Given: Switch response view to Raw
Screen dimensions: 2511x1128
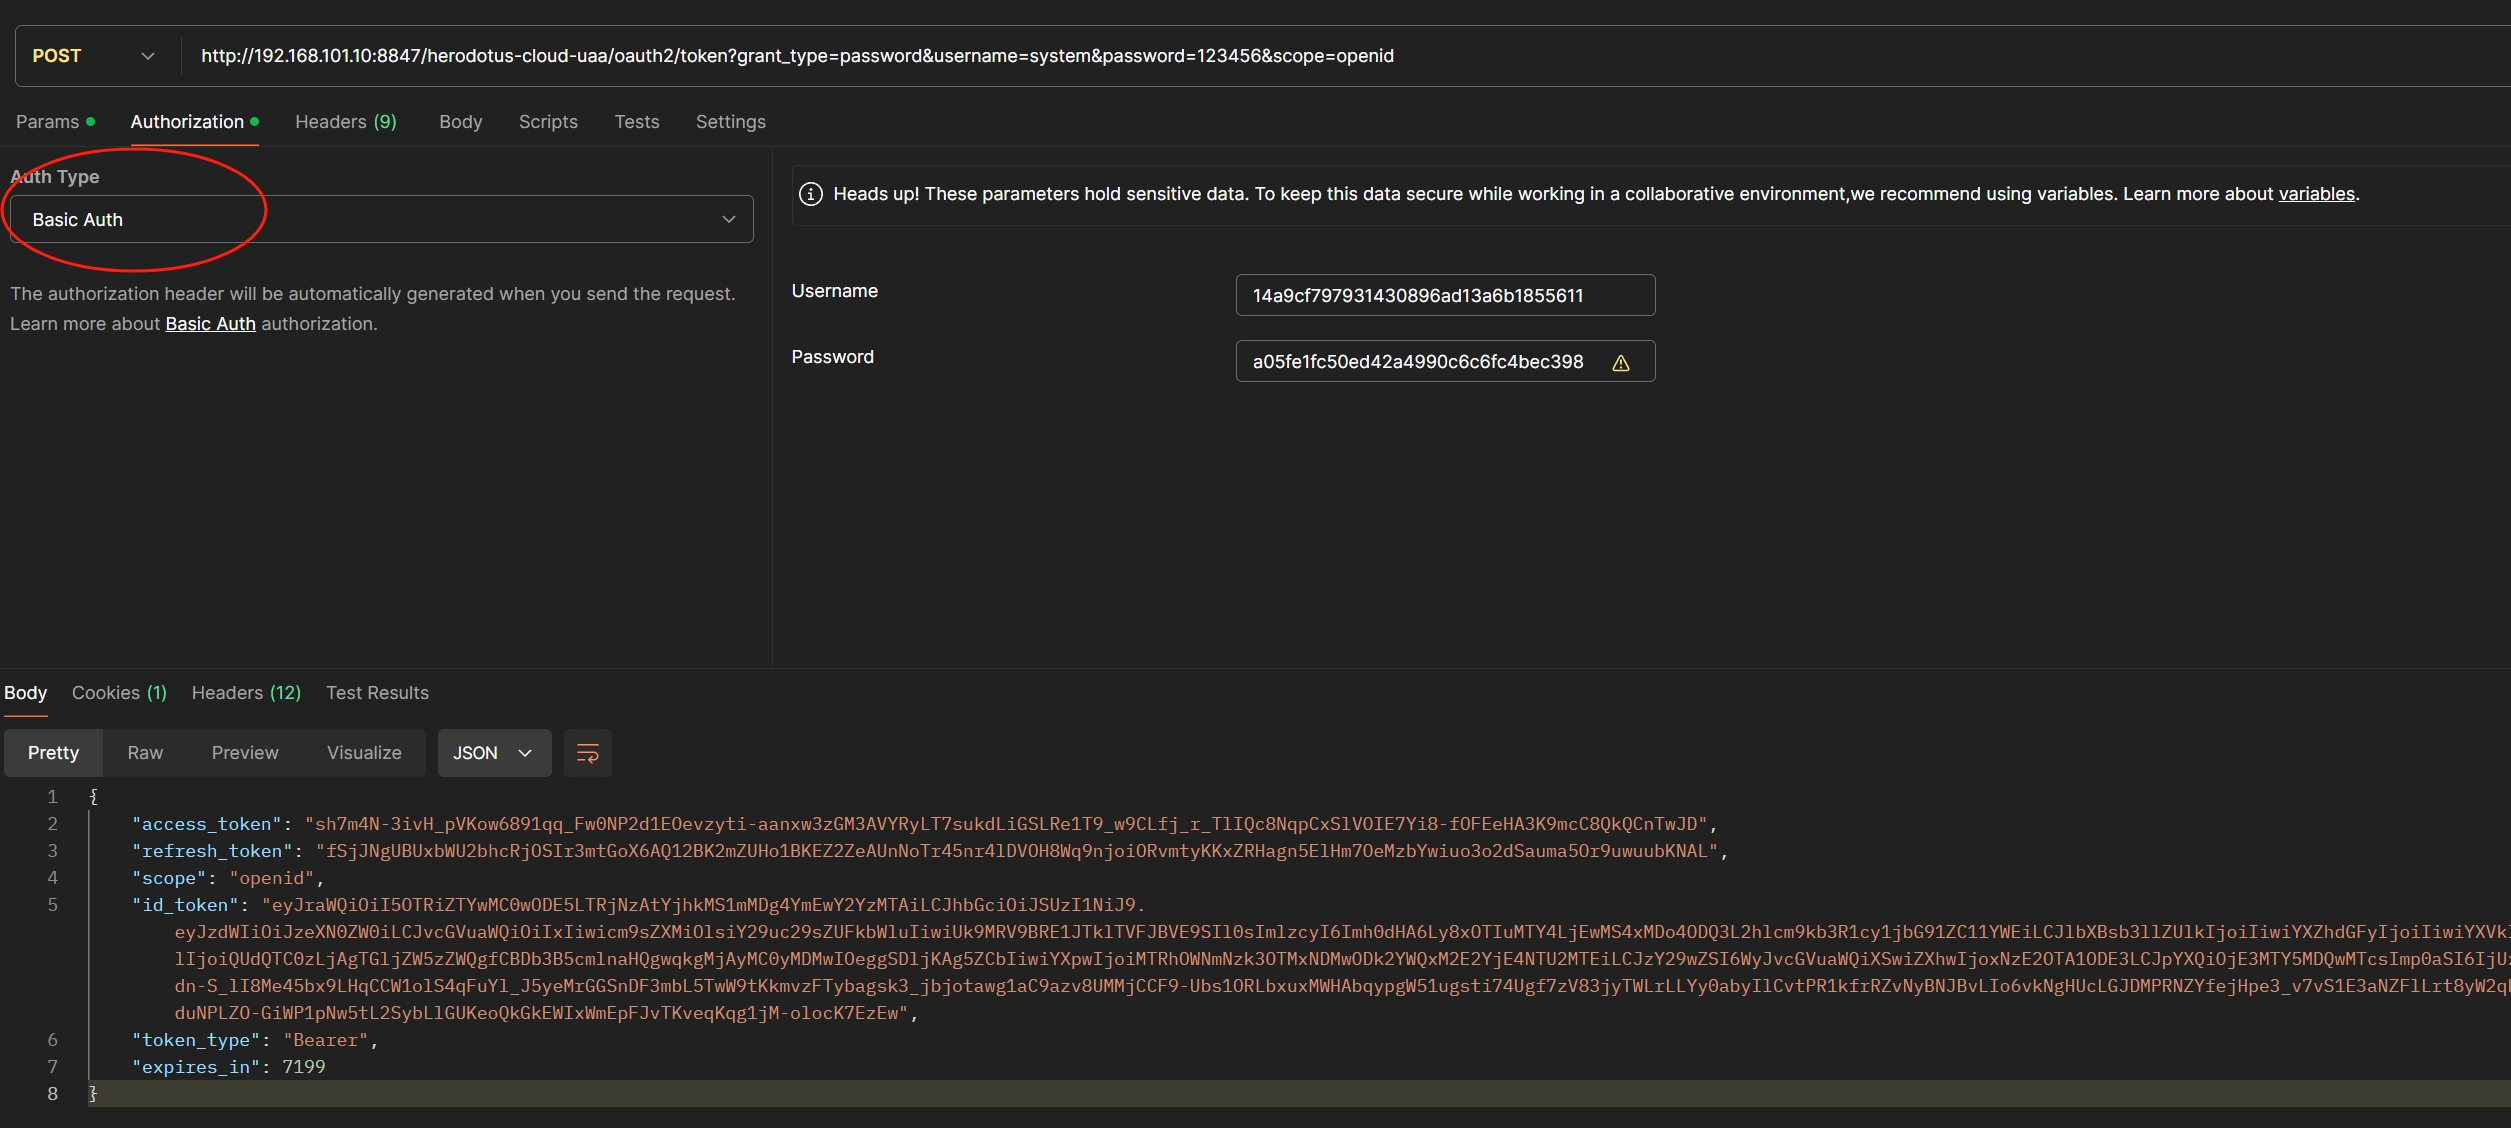Looking at the screenshot, I should click(145, 753).
